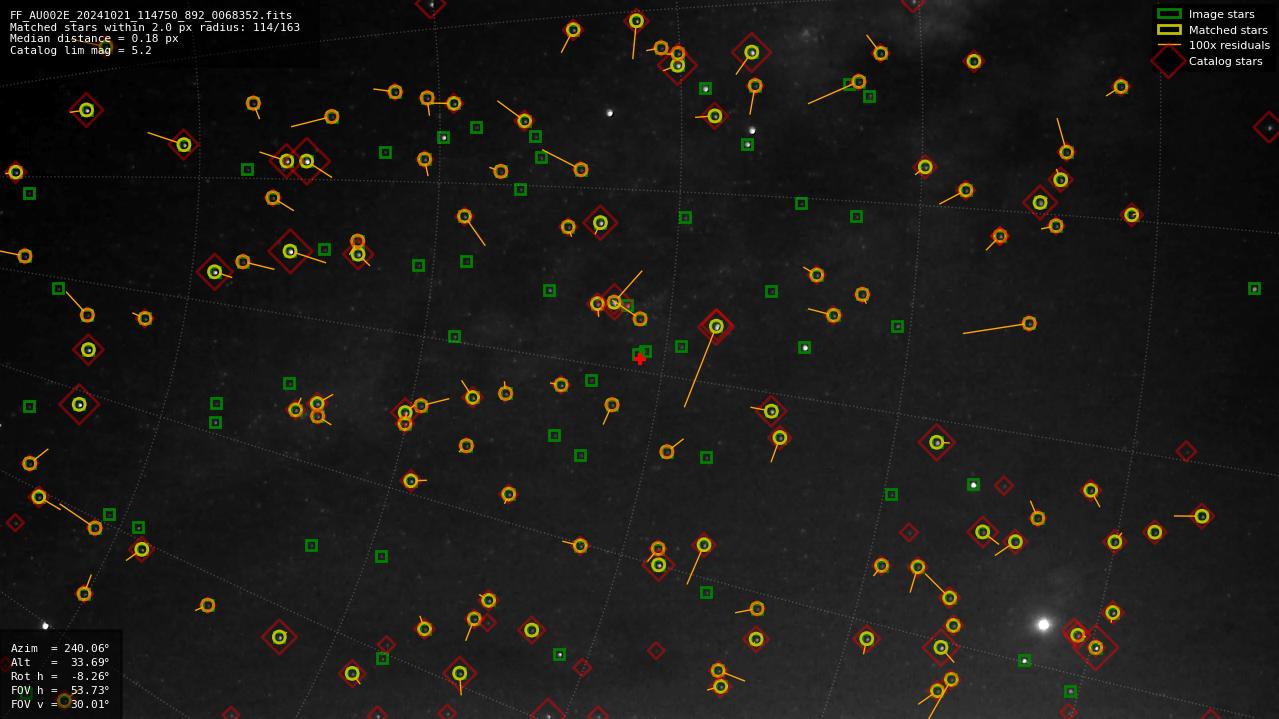Select the "Catalog stars" legend label

click(x=1225, y=61)
